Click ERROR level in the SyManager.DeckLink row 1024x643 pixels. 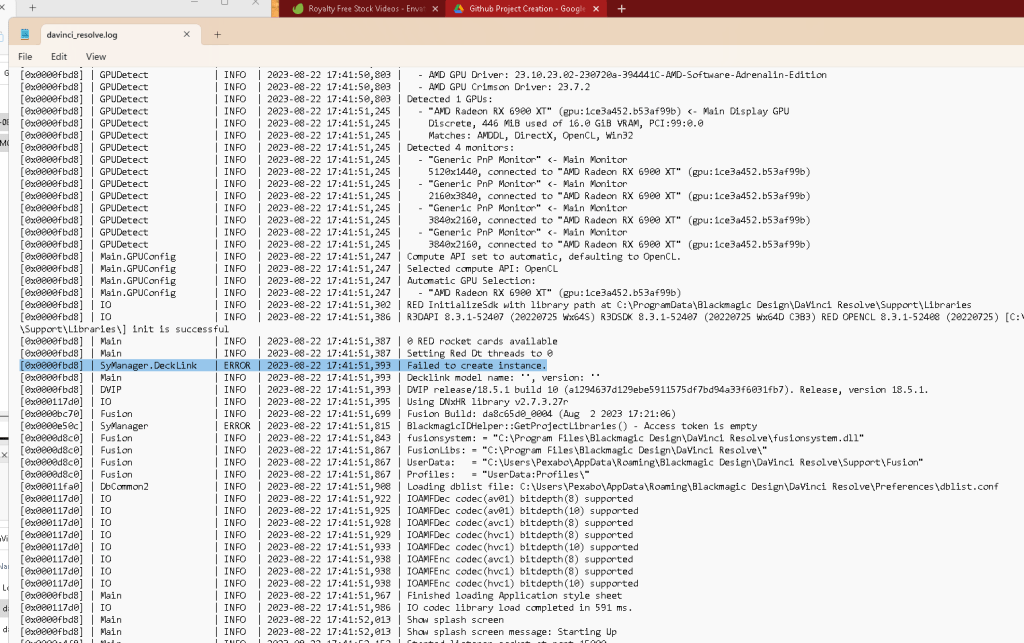pyautogui.click(x=237, y=366)
